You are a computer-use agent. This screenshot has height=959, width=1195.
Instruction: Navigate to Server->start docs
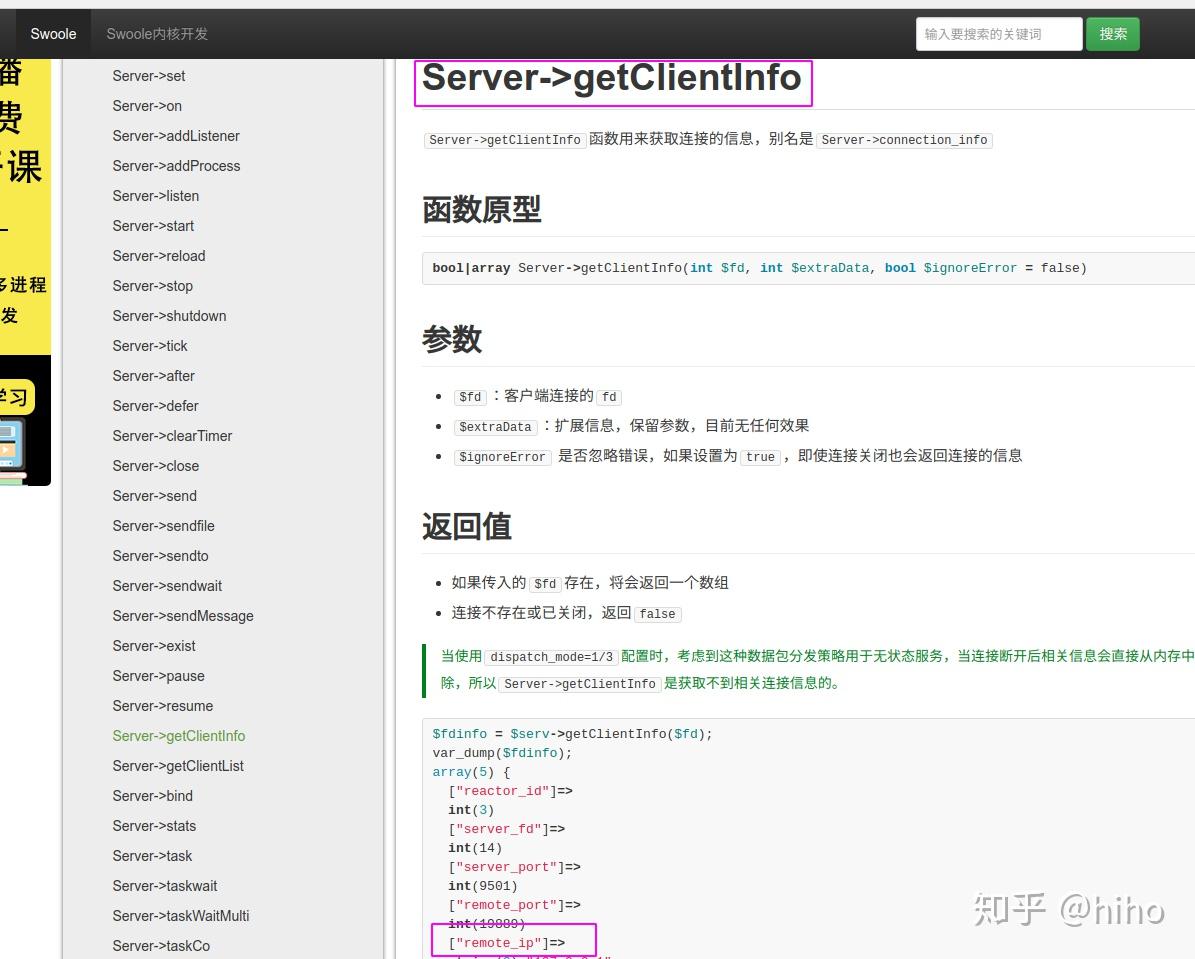(x=153, y=225)
